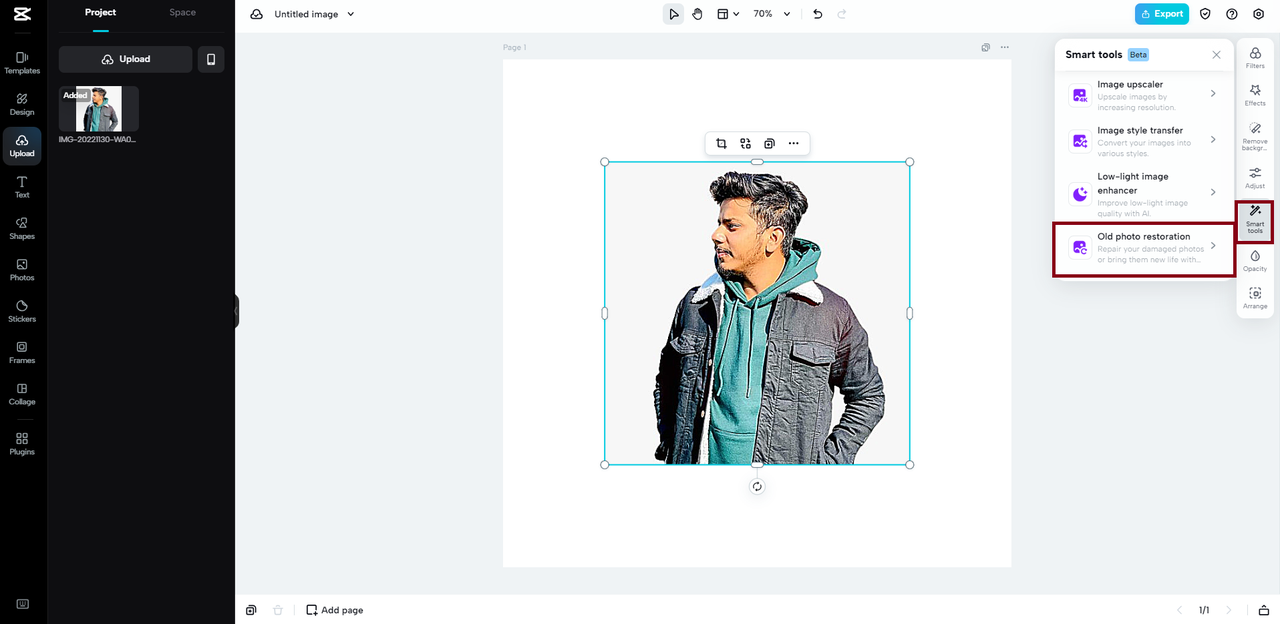The height and width of the screenshot is (624, 1280).
Task: Expand Old photo restoration option
Action: tap(1144, 247)
